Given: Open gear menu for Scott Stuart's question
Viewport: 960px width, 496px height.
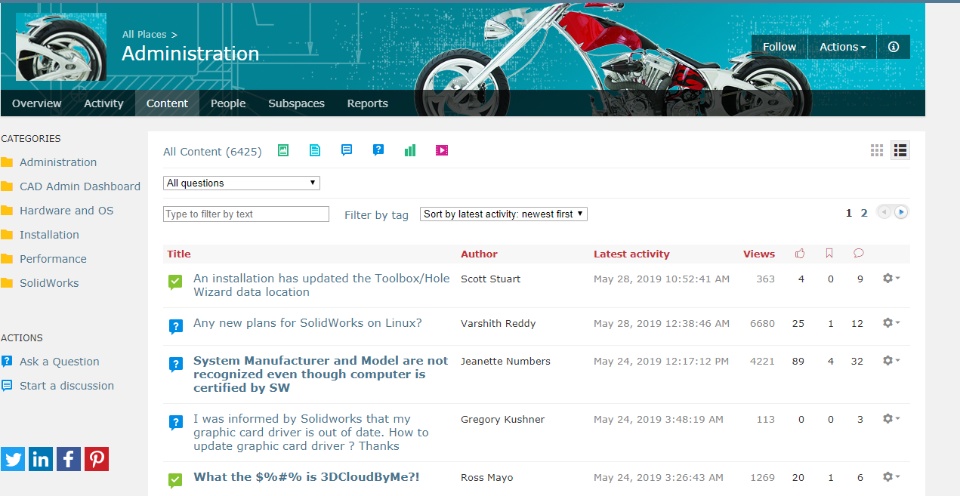Looking at the screenshot, I should click(x=890, y=279).
